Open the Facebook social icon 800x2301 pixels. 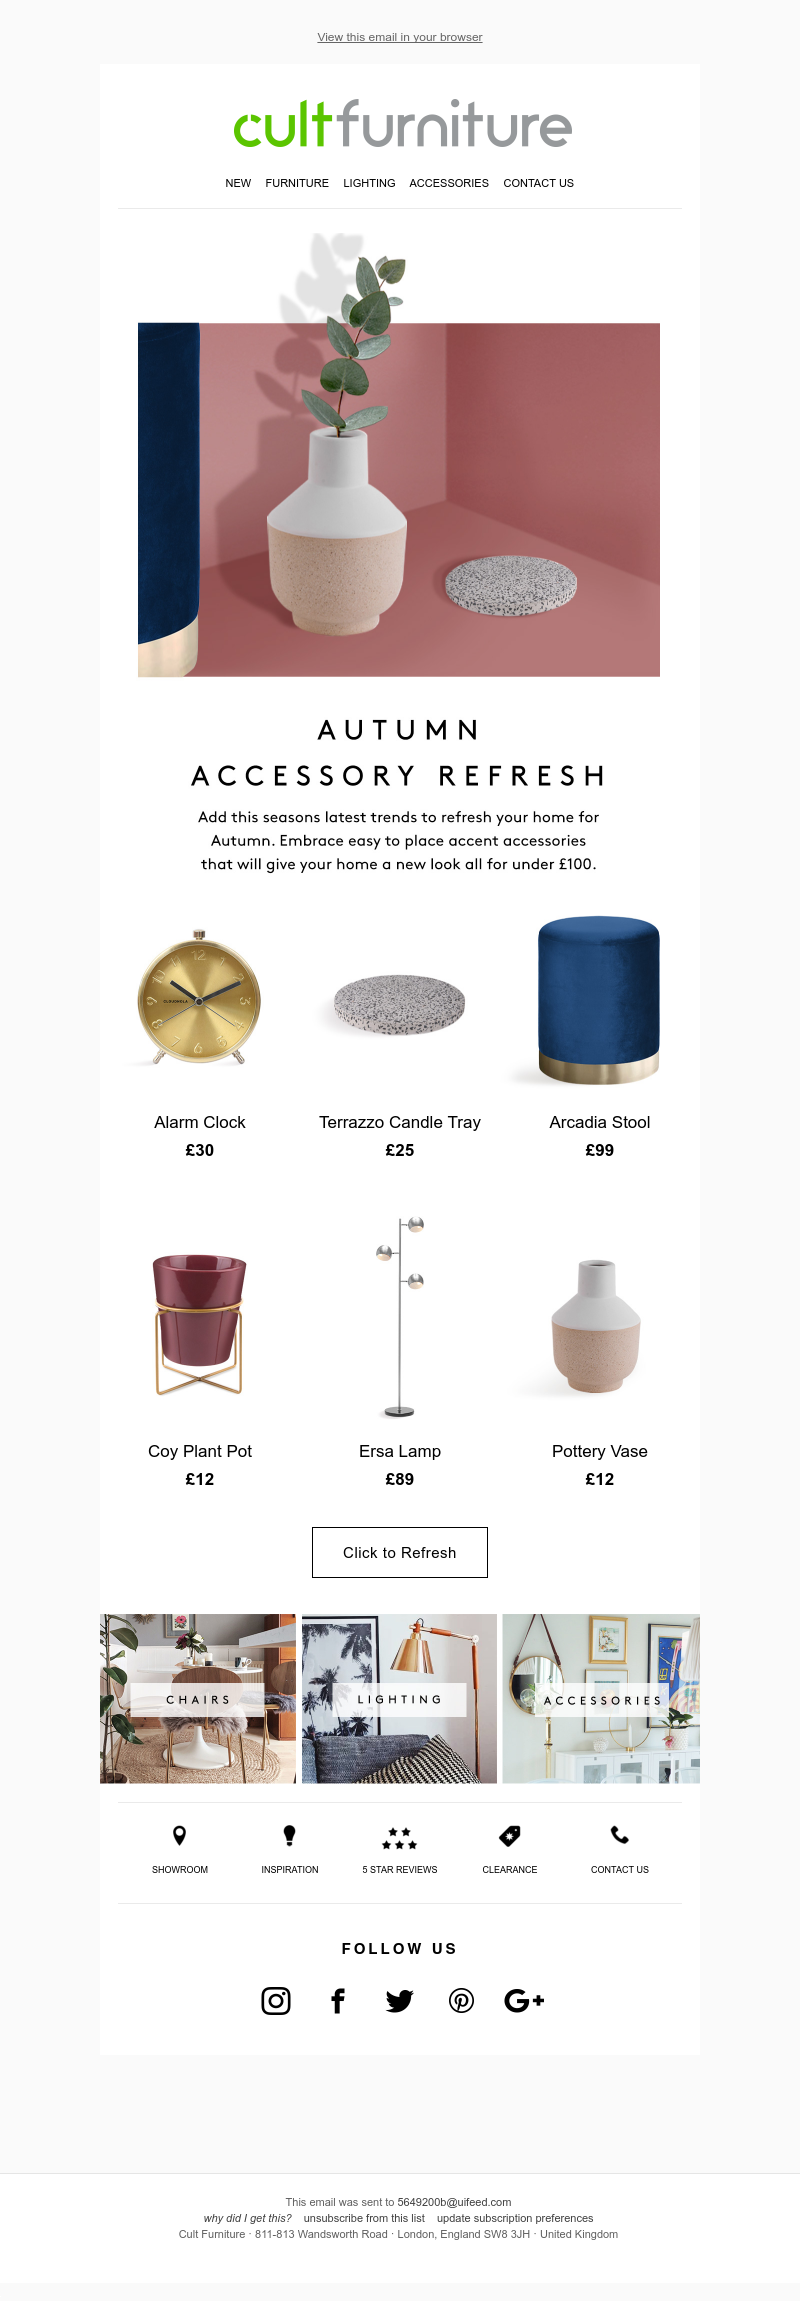(x=338, y=2000)
